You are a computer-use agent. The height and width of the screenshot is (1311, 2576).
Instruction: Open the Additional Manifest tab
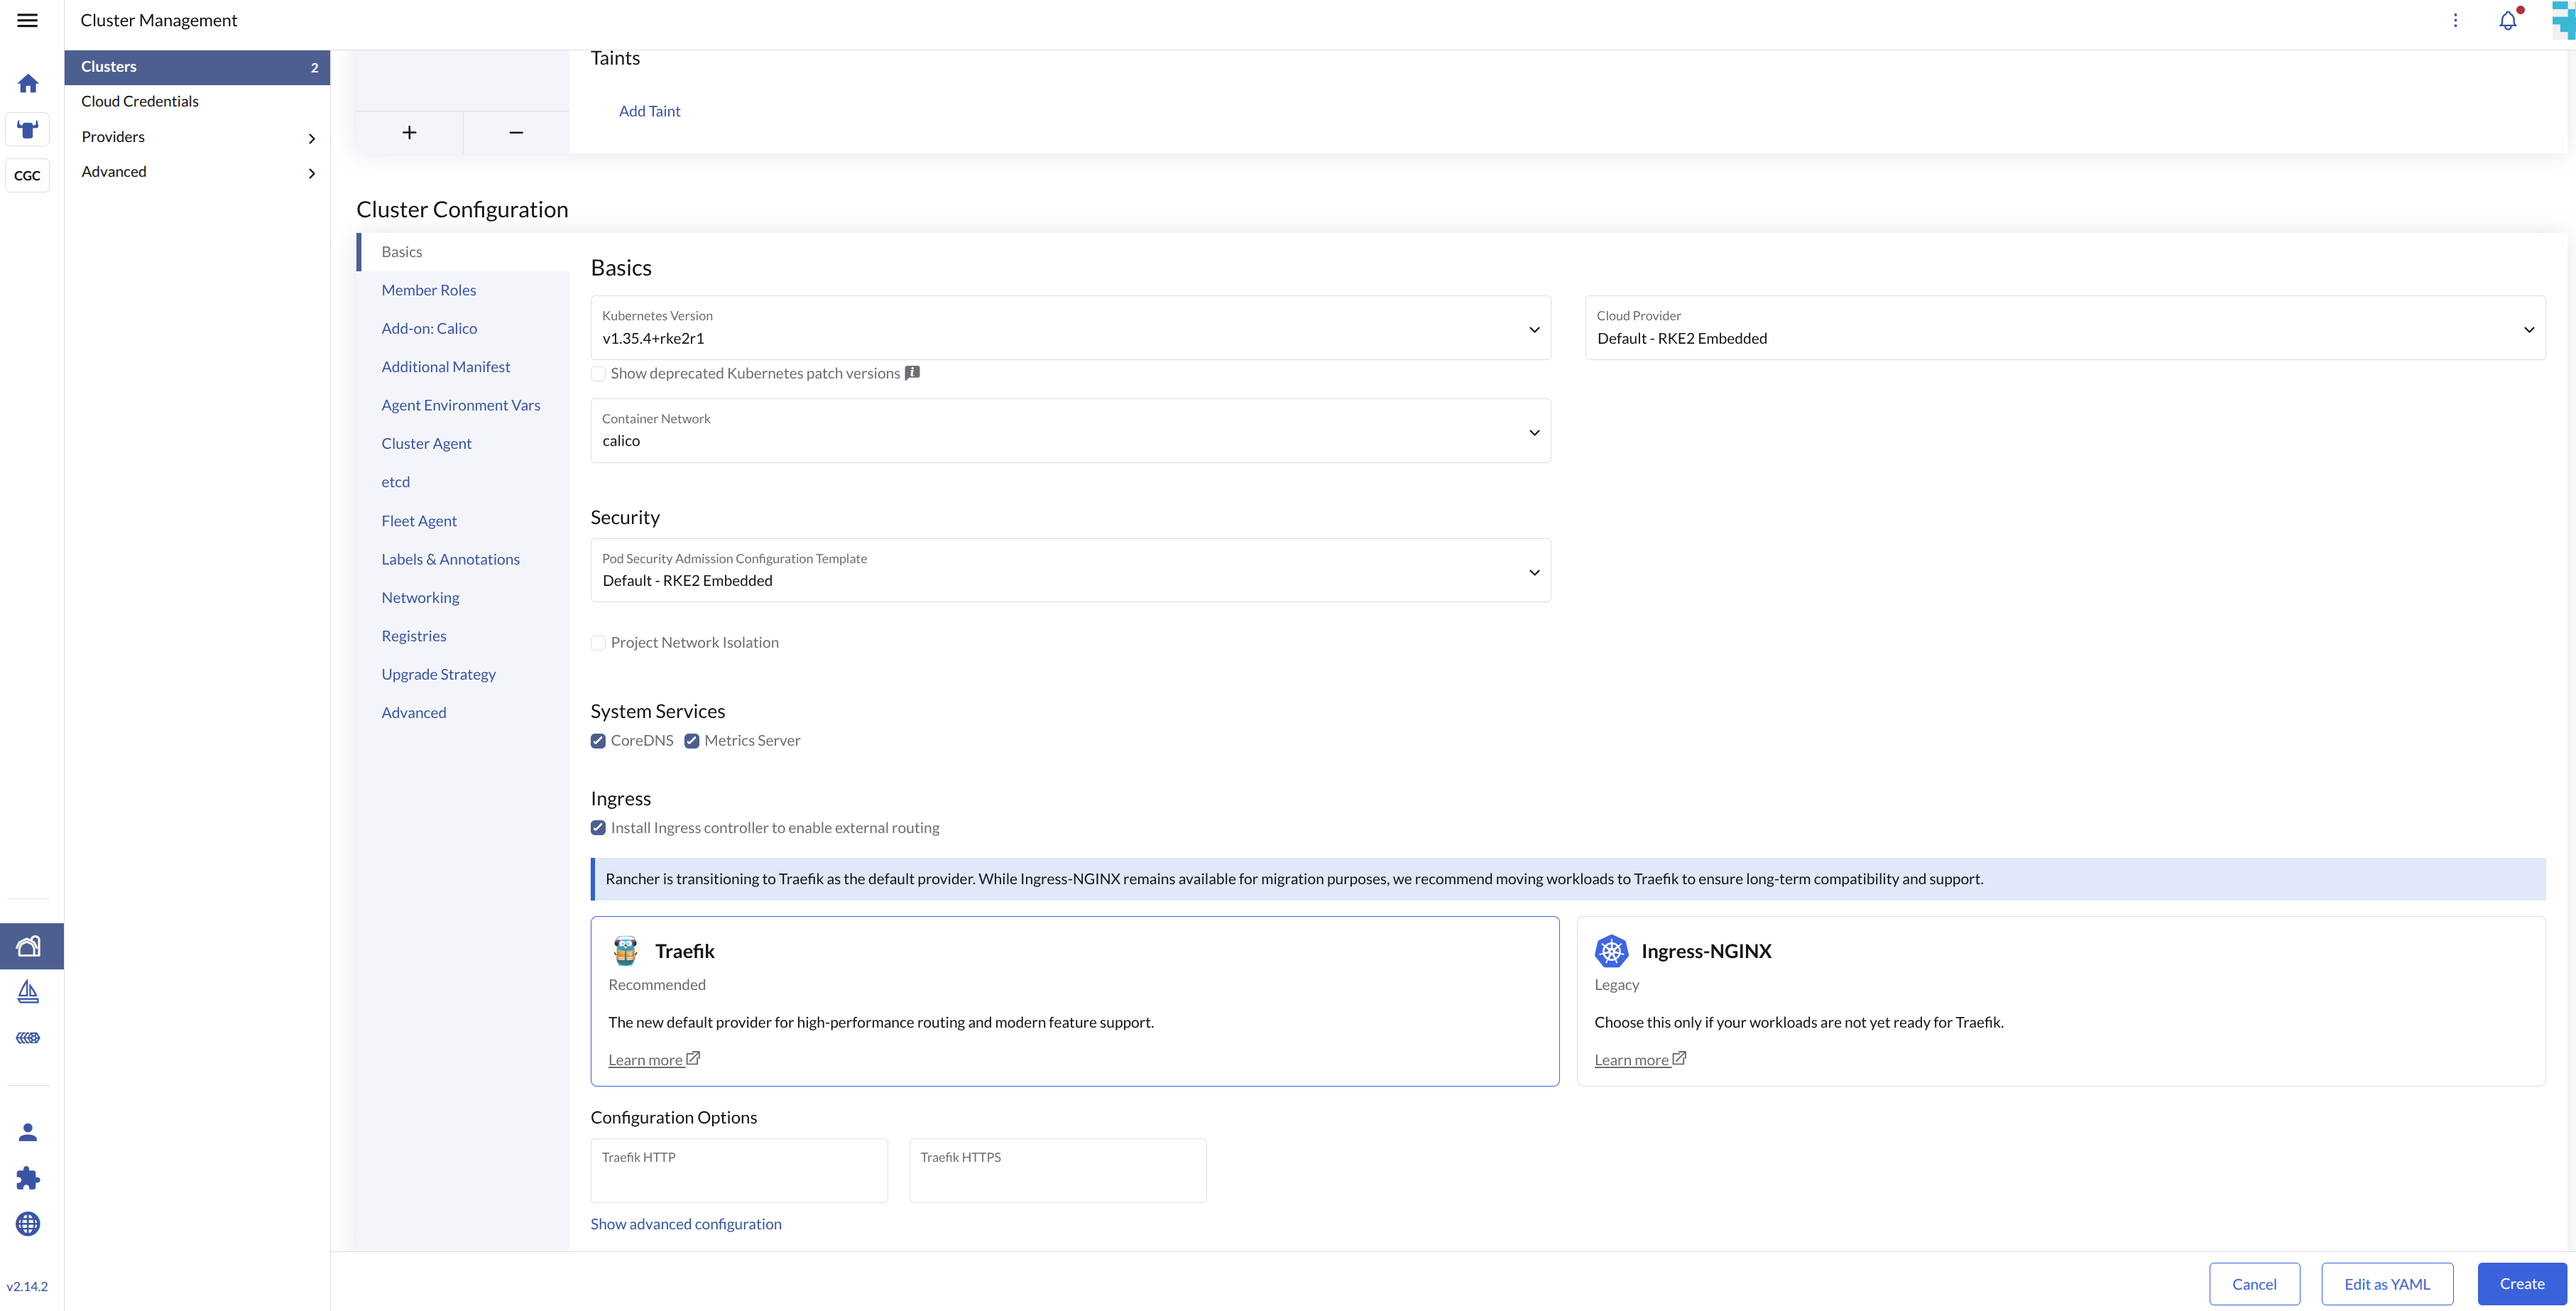(x=445, y=367)
